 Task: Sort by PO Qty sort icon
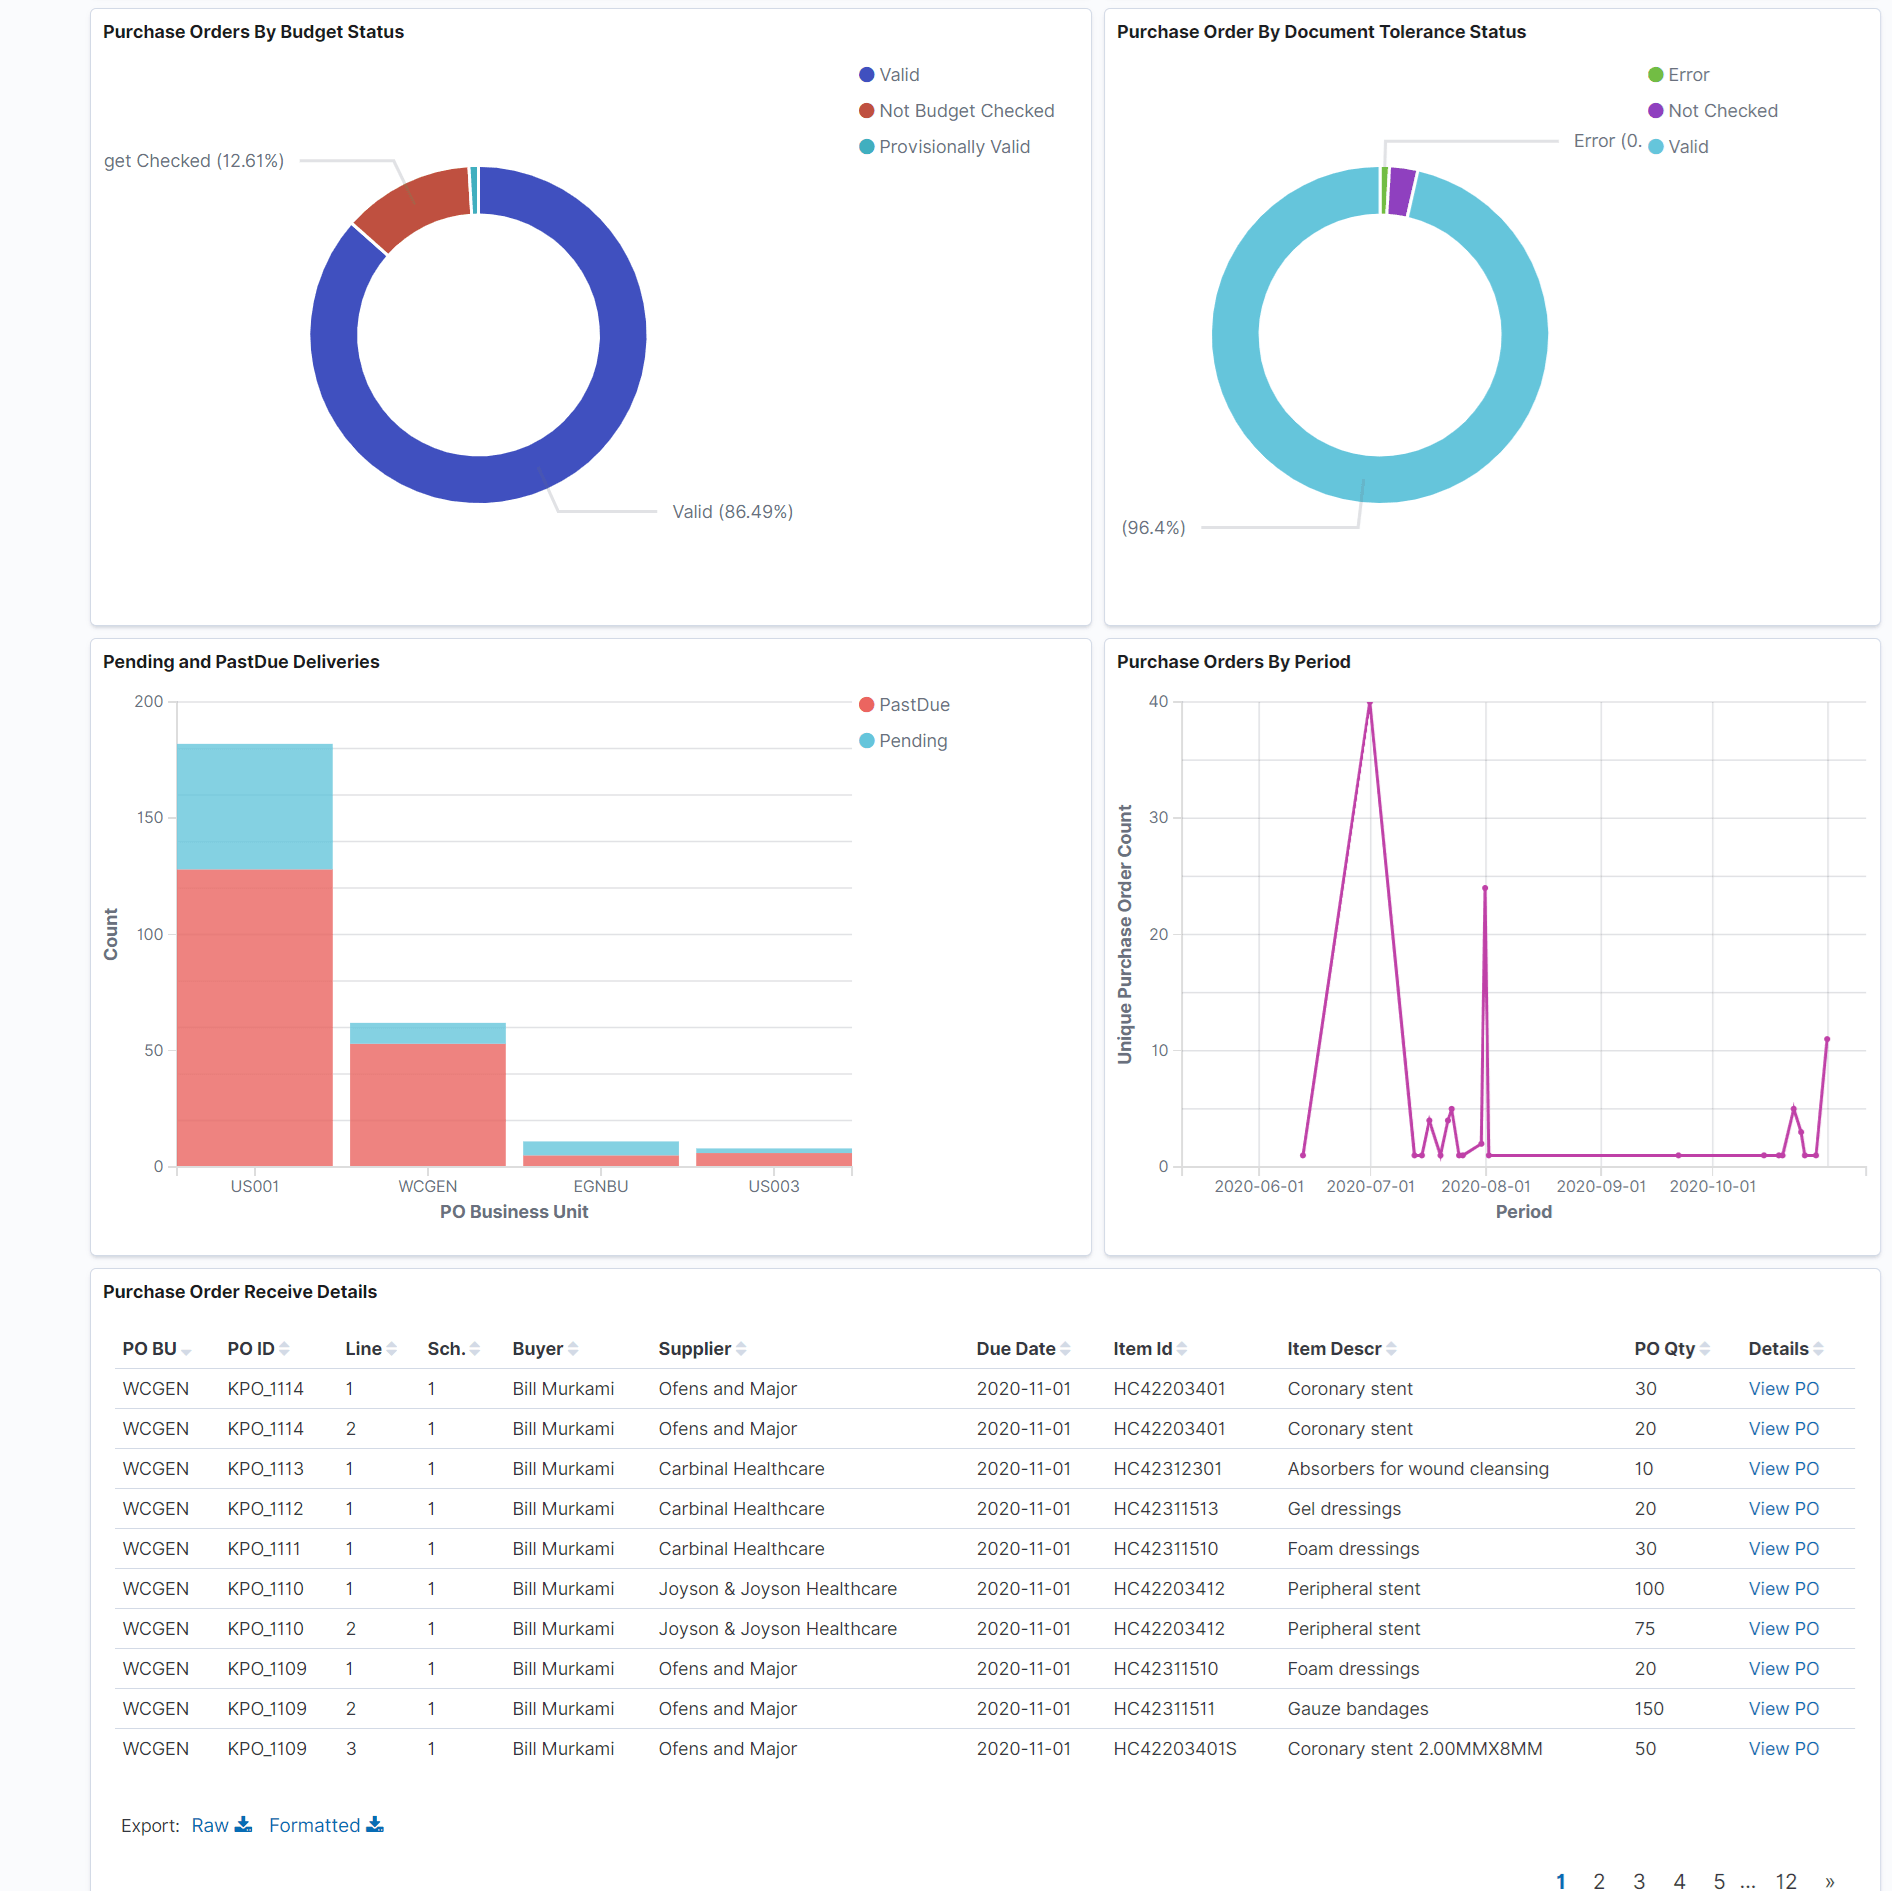(1704, 1349)
